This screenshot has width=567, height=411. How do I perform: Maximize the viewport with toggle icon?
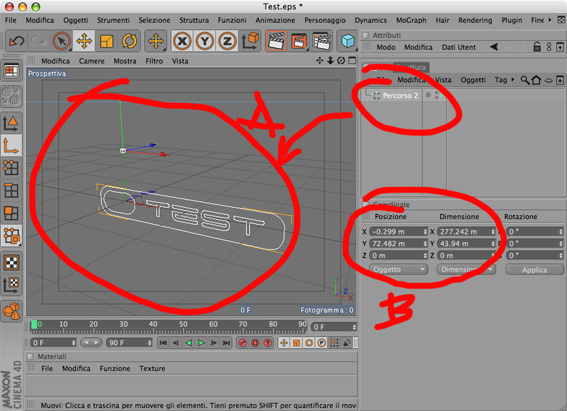point(352,61)
